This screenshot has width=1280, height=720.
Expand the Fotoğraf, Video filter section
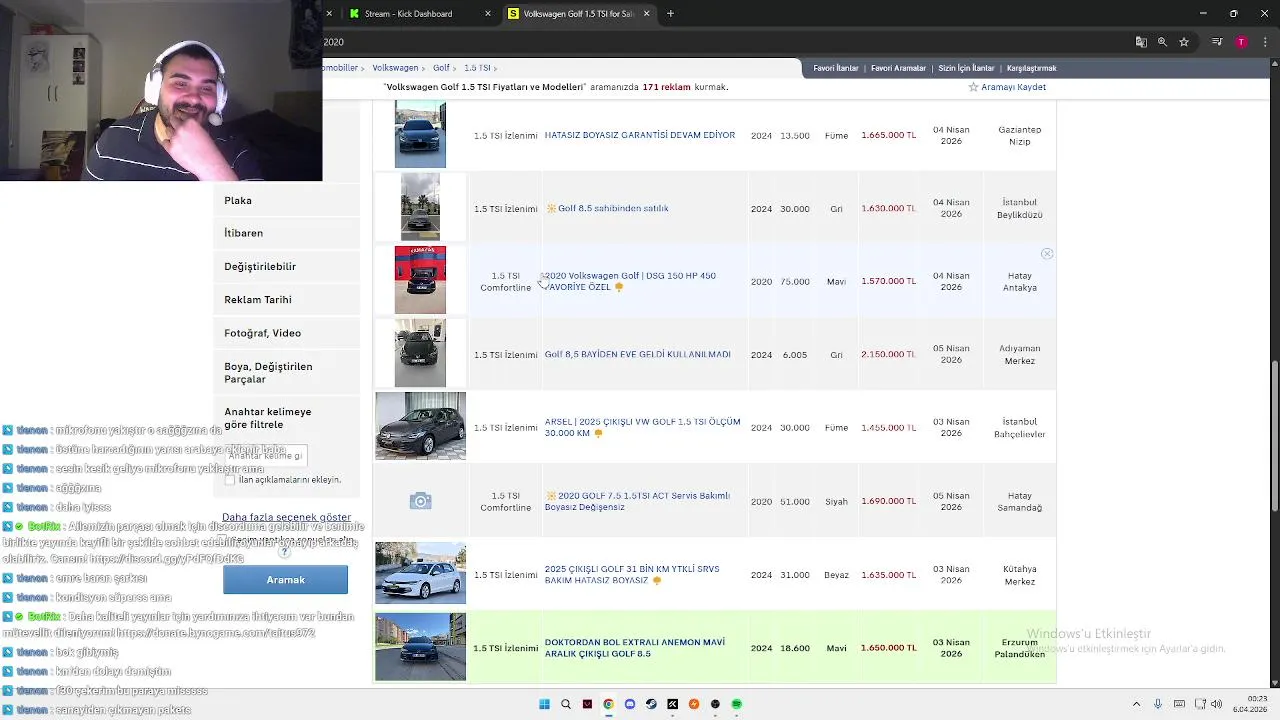(x=286, y=333)
